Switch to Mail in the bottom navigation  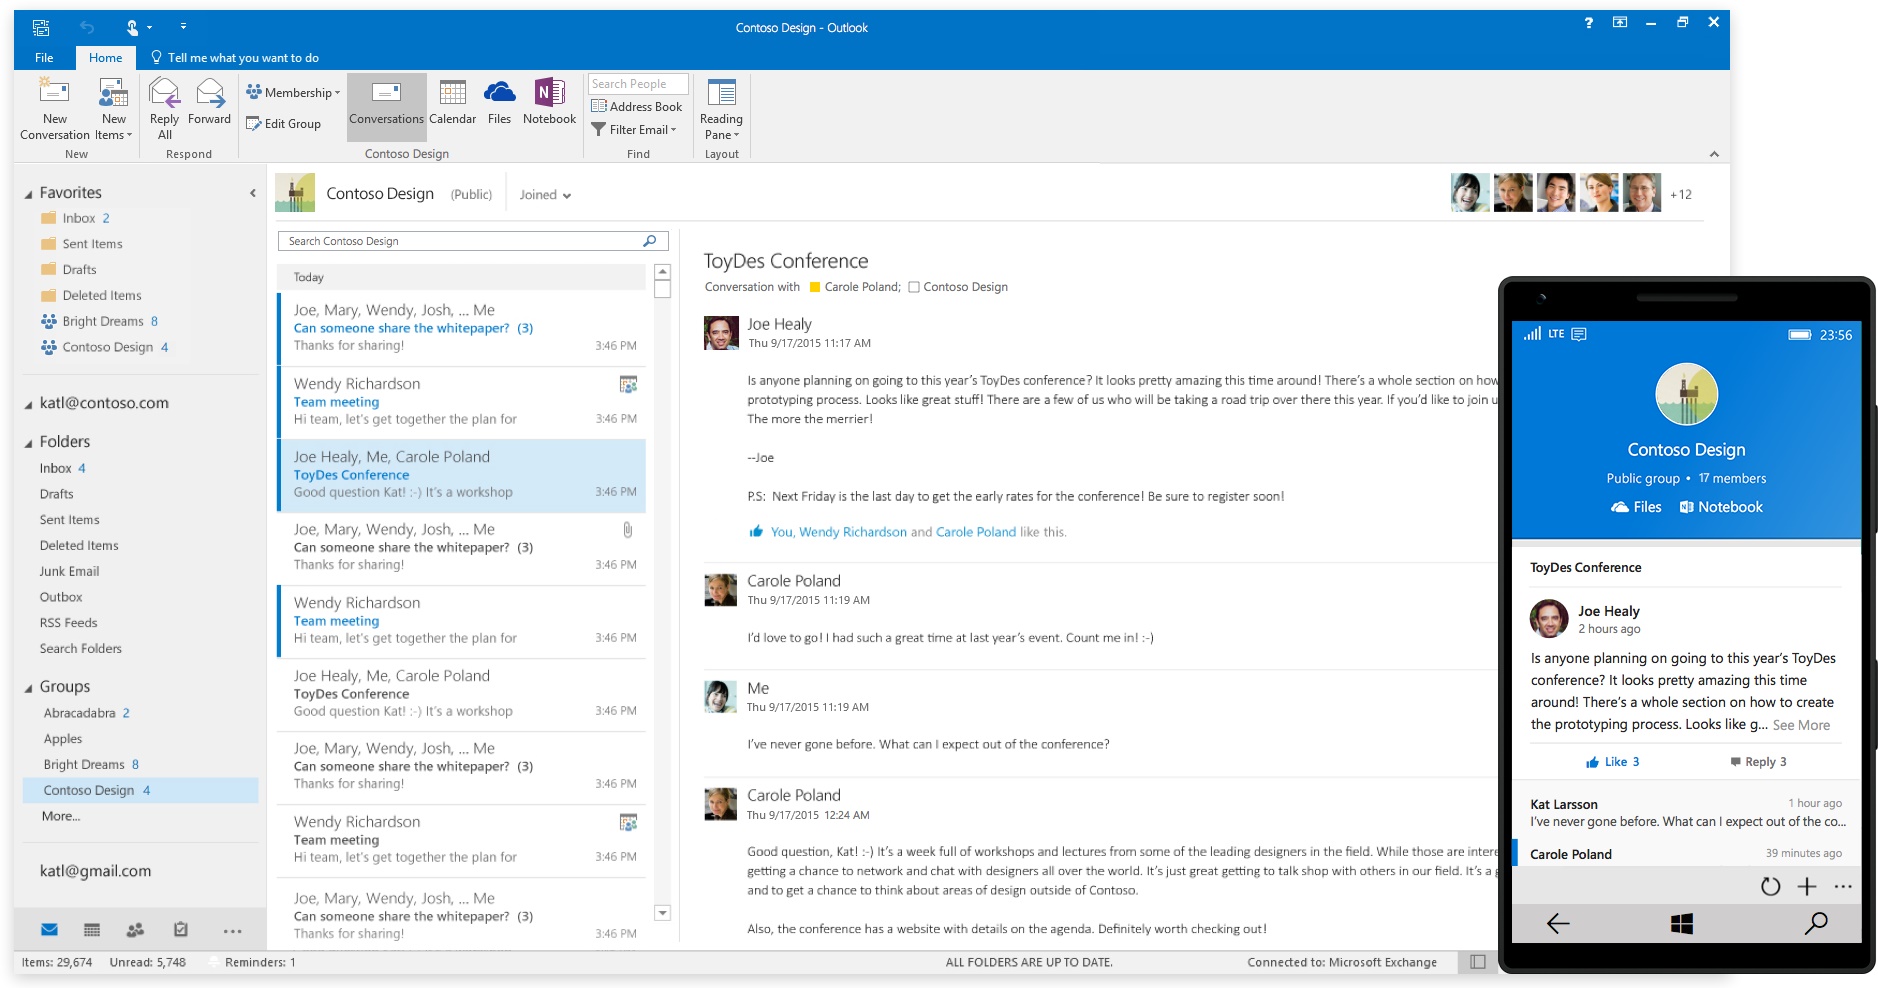click(49, 930)
